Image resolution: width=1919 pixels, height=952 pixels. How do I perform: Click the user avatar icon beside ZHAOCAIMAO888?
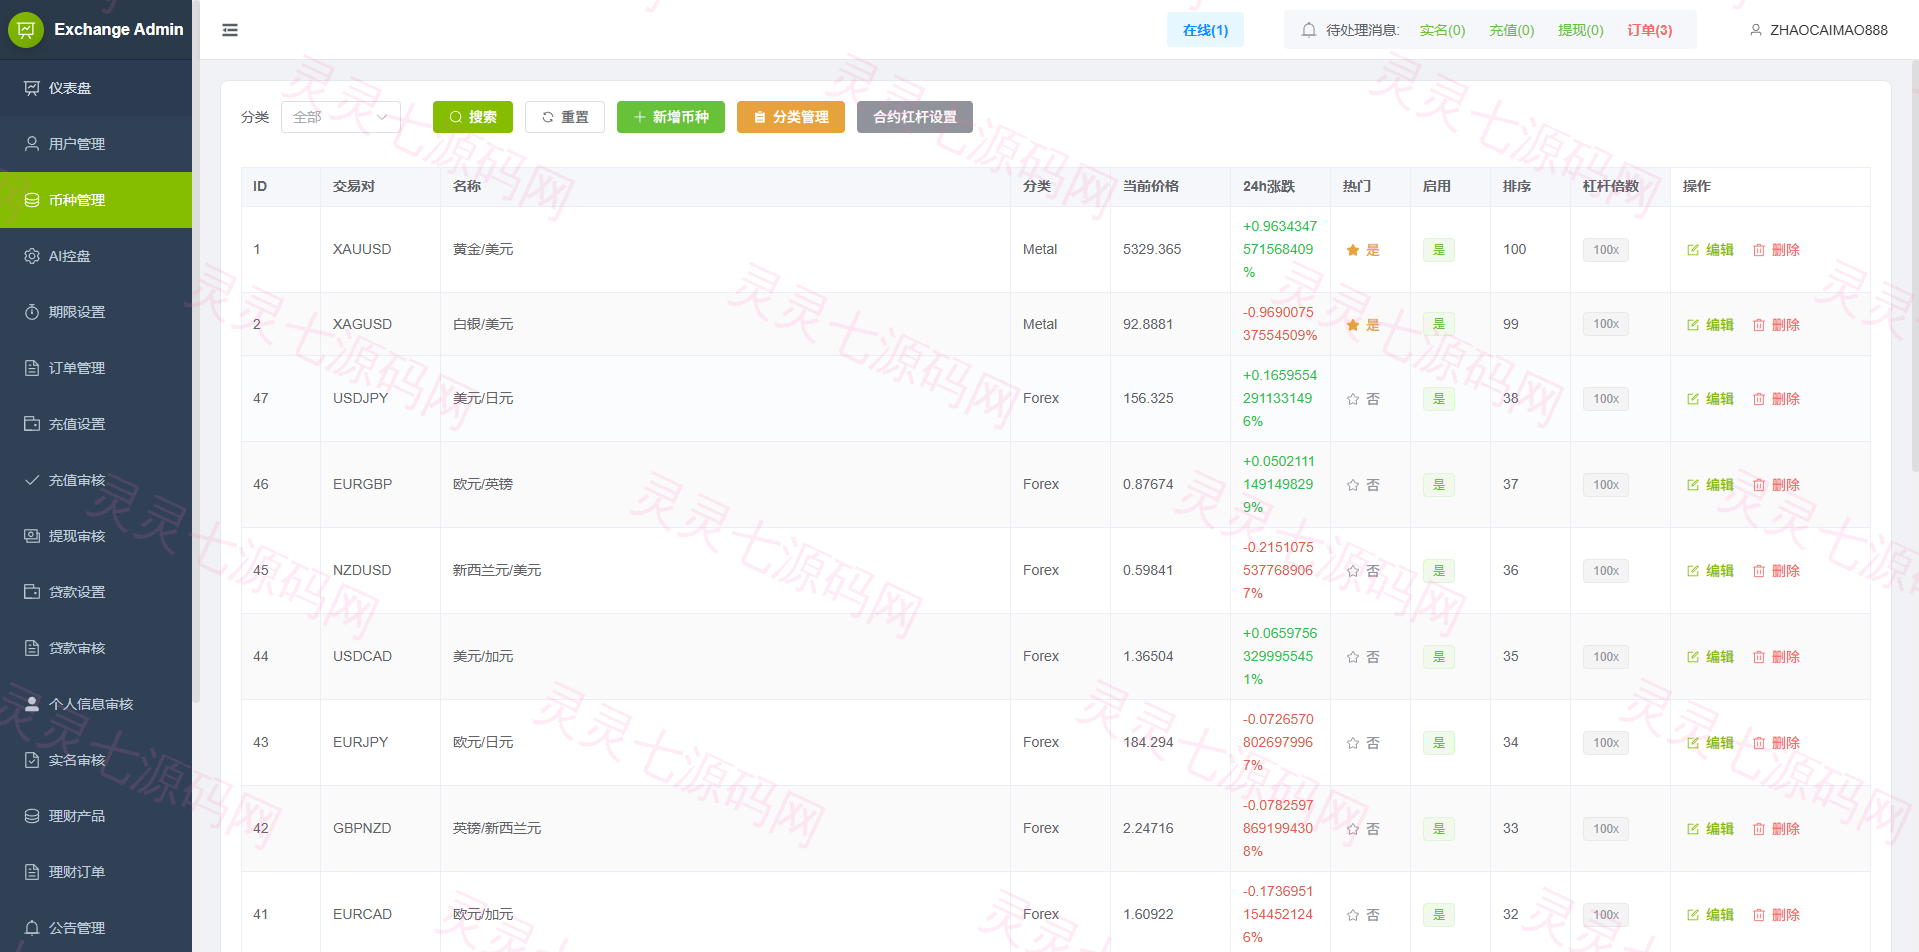pyautogui.click(x=1755, y=30)
